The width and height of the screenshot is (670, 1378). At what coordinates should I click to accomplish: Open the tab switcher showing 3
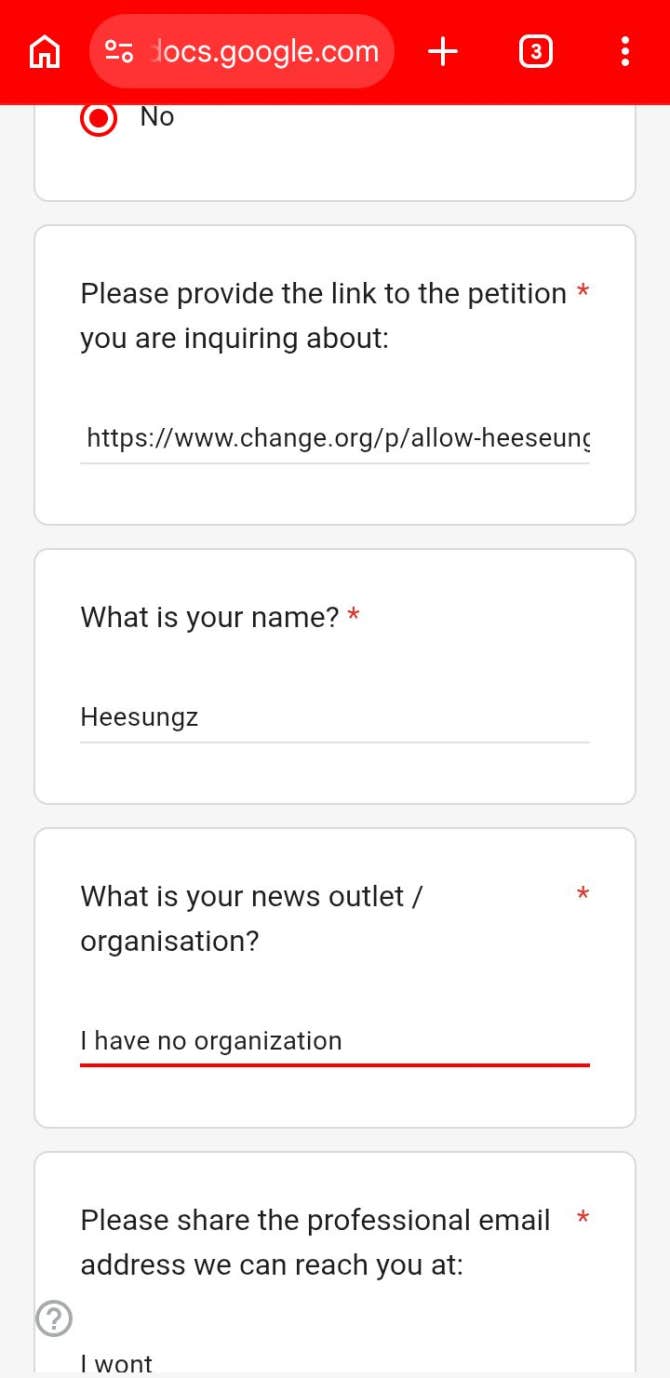click(536, 51)
